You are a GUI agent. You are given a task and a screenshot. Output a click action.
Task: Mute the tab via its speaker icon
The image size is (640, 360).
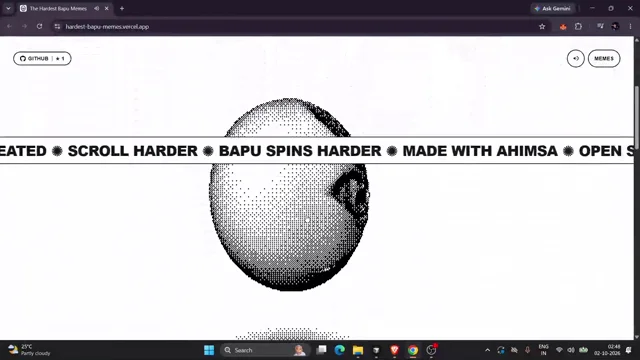point(96,8)
